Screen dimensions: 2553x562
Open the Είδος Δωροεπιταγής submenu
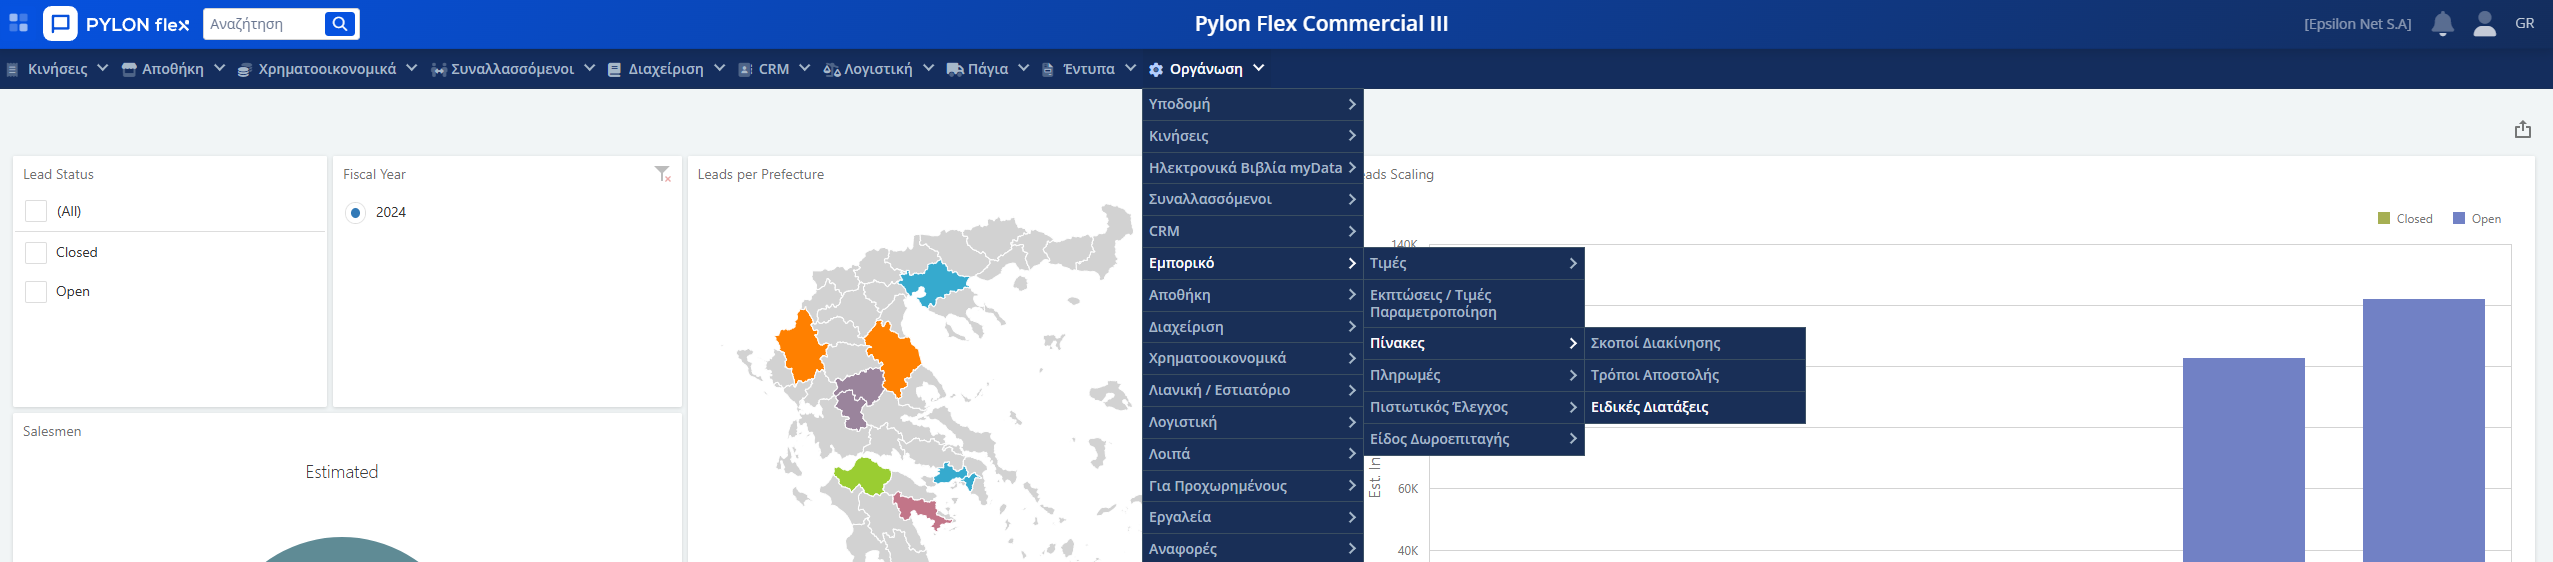pos(1474,439)
